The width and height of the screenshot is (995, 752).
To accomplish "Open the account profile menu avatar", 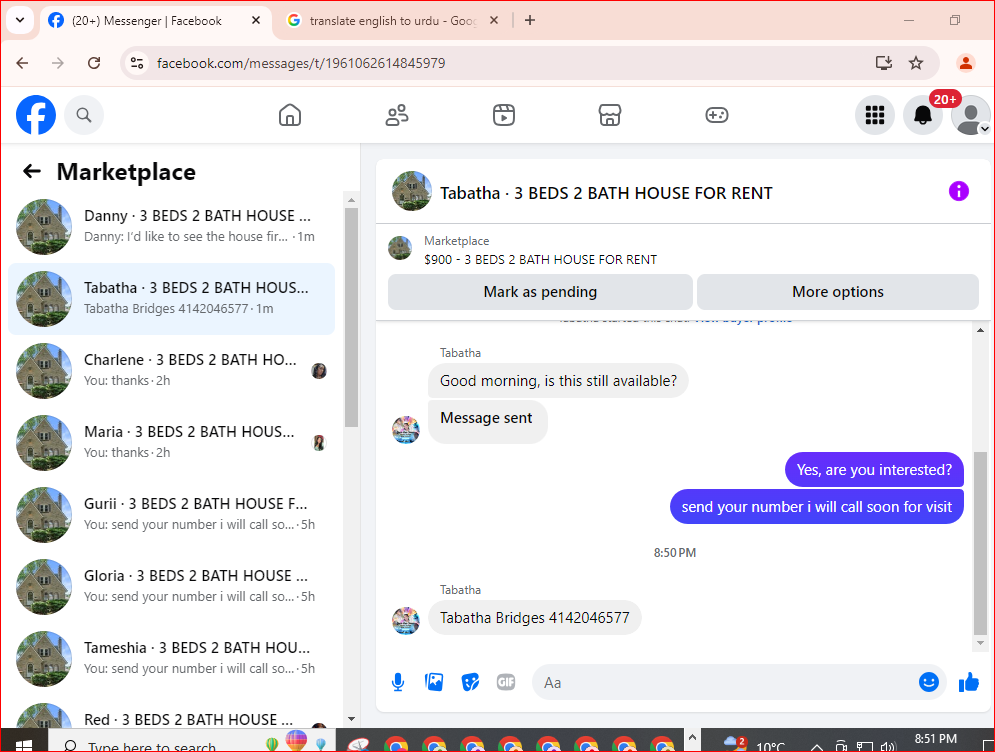I will click(970, 115).
